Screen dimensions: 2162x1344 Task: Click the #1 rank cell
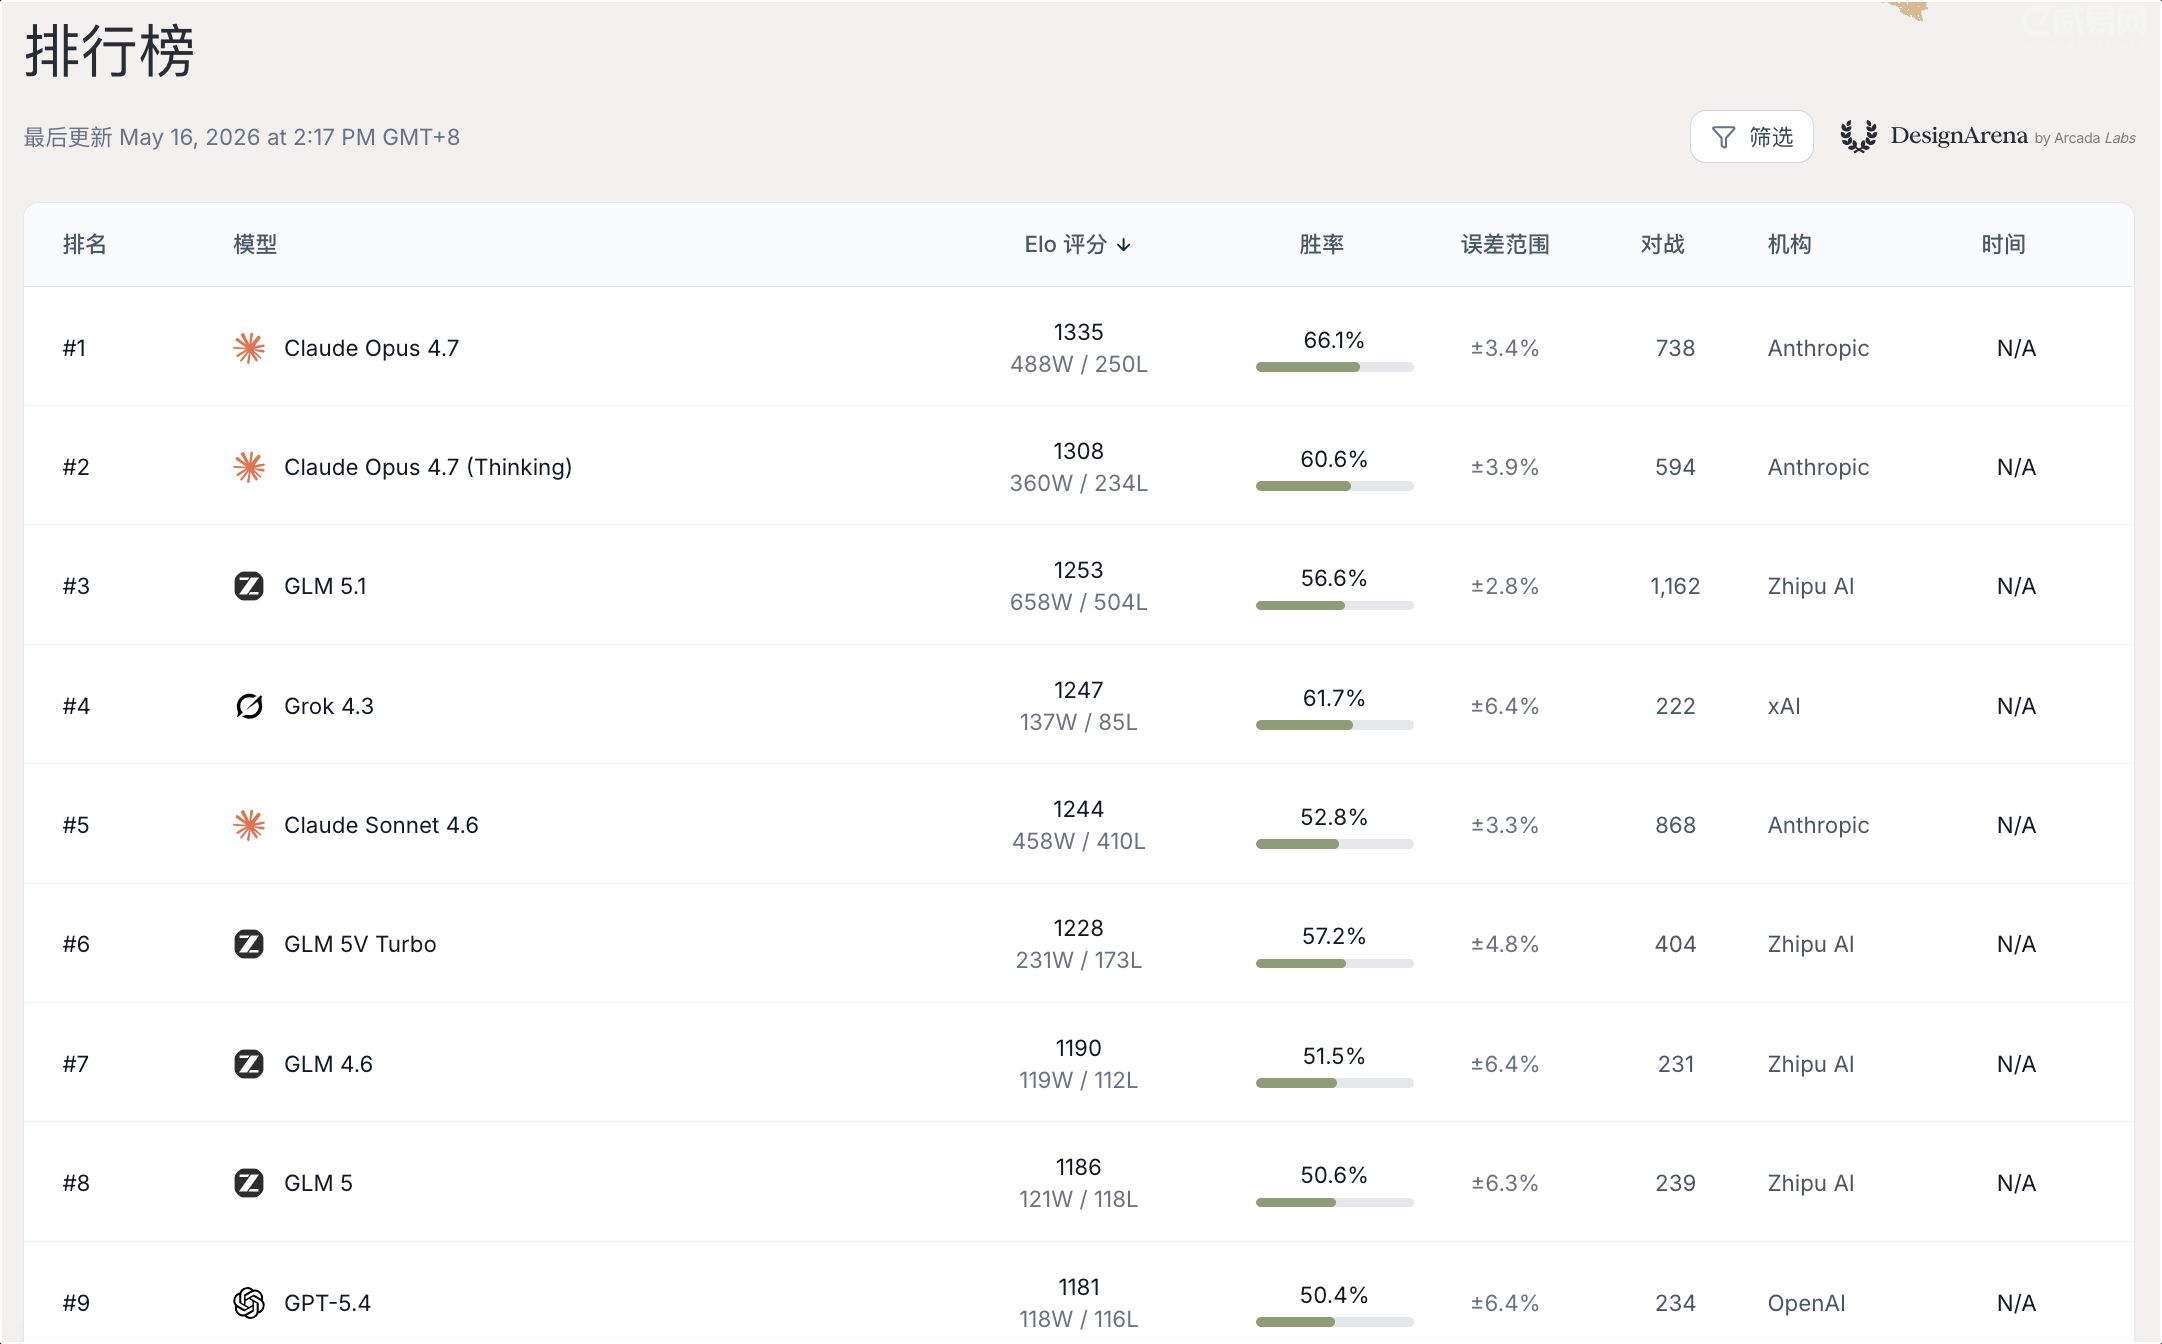(74, 348)
